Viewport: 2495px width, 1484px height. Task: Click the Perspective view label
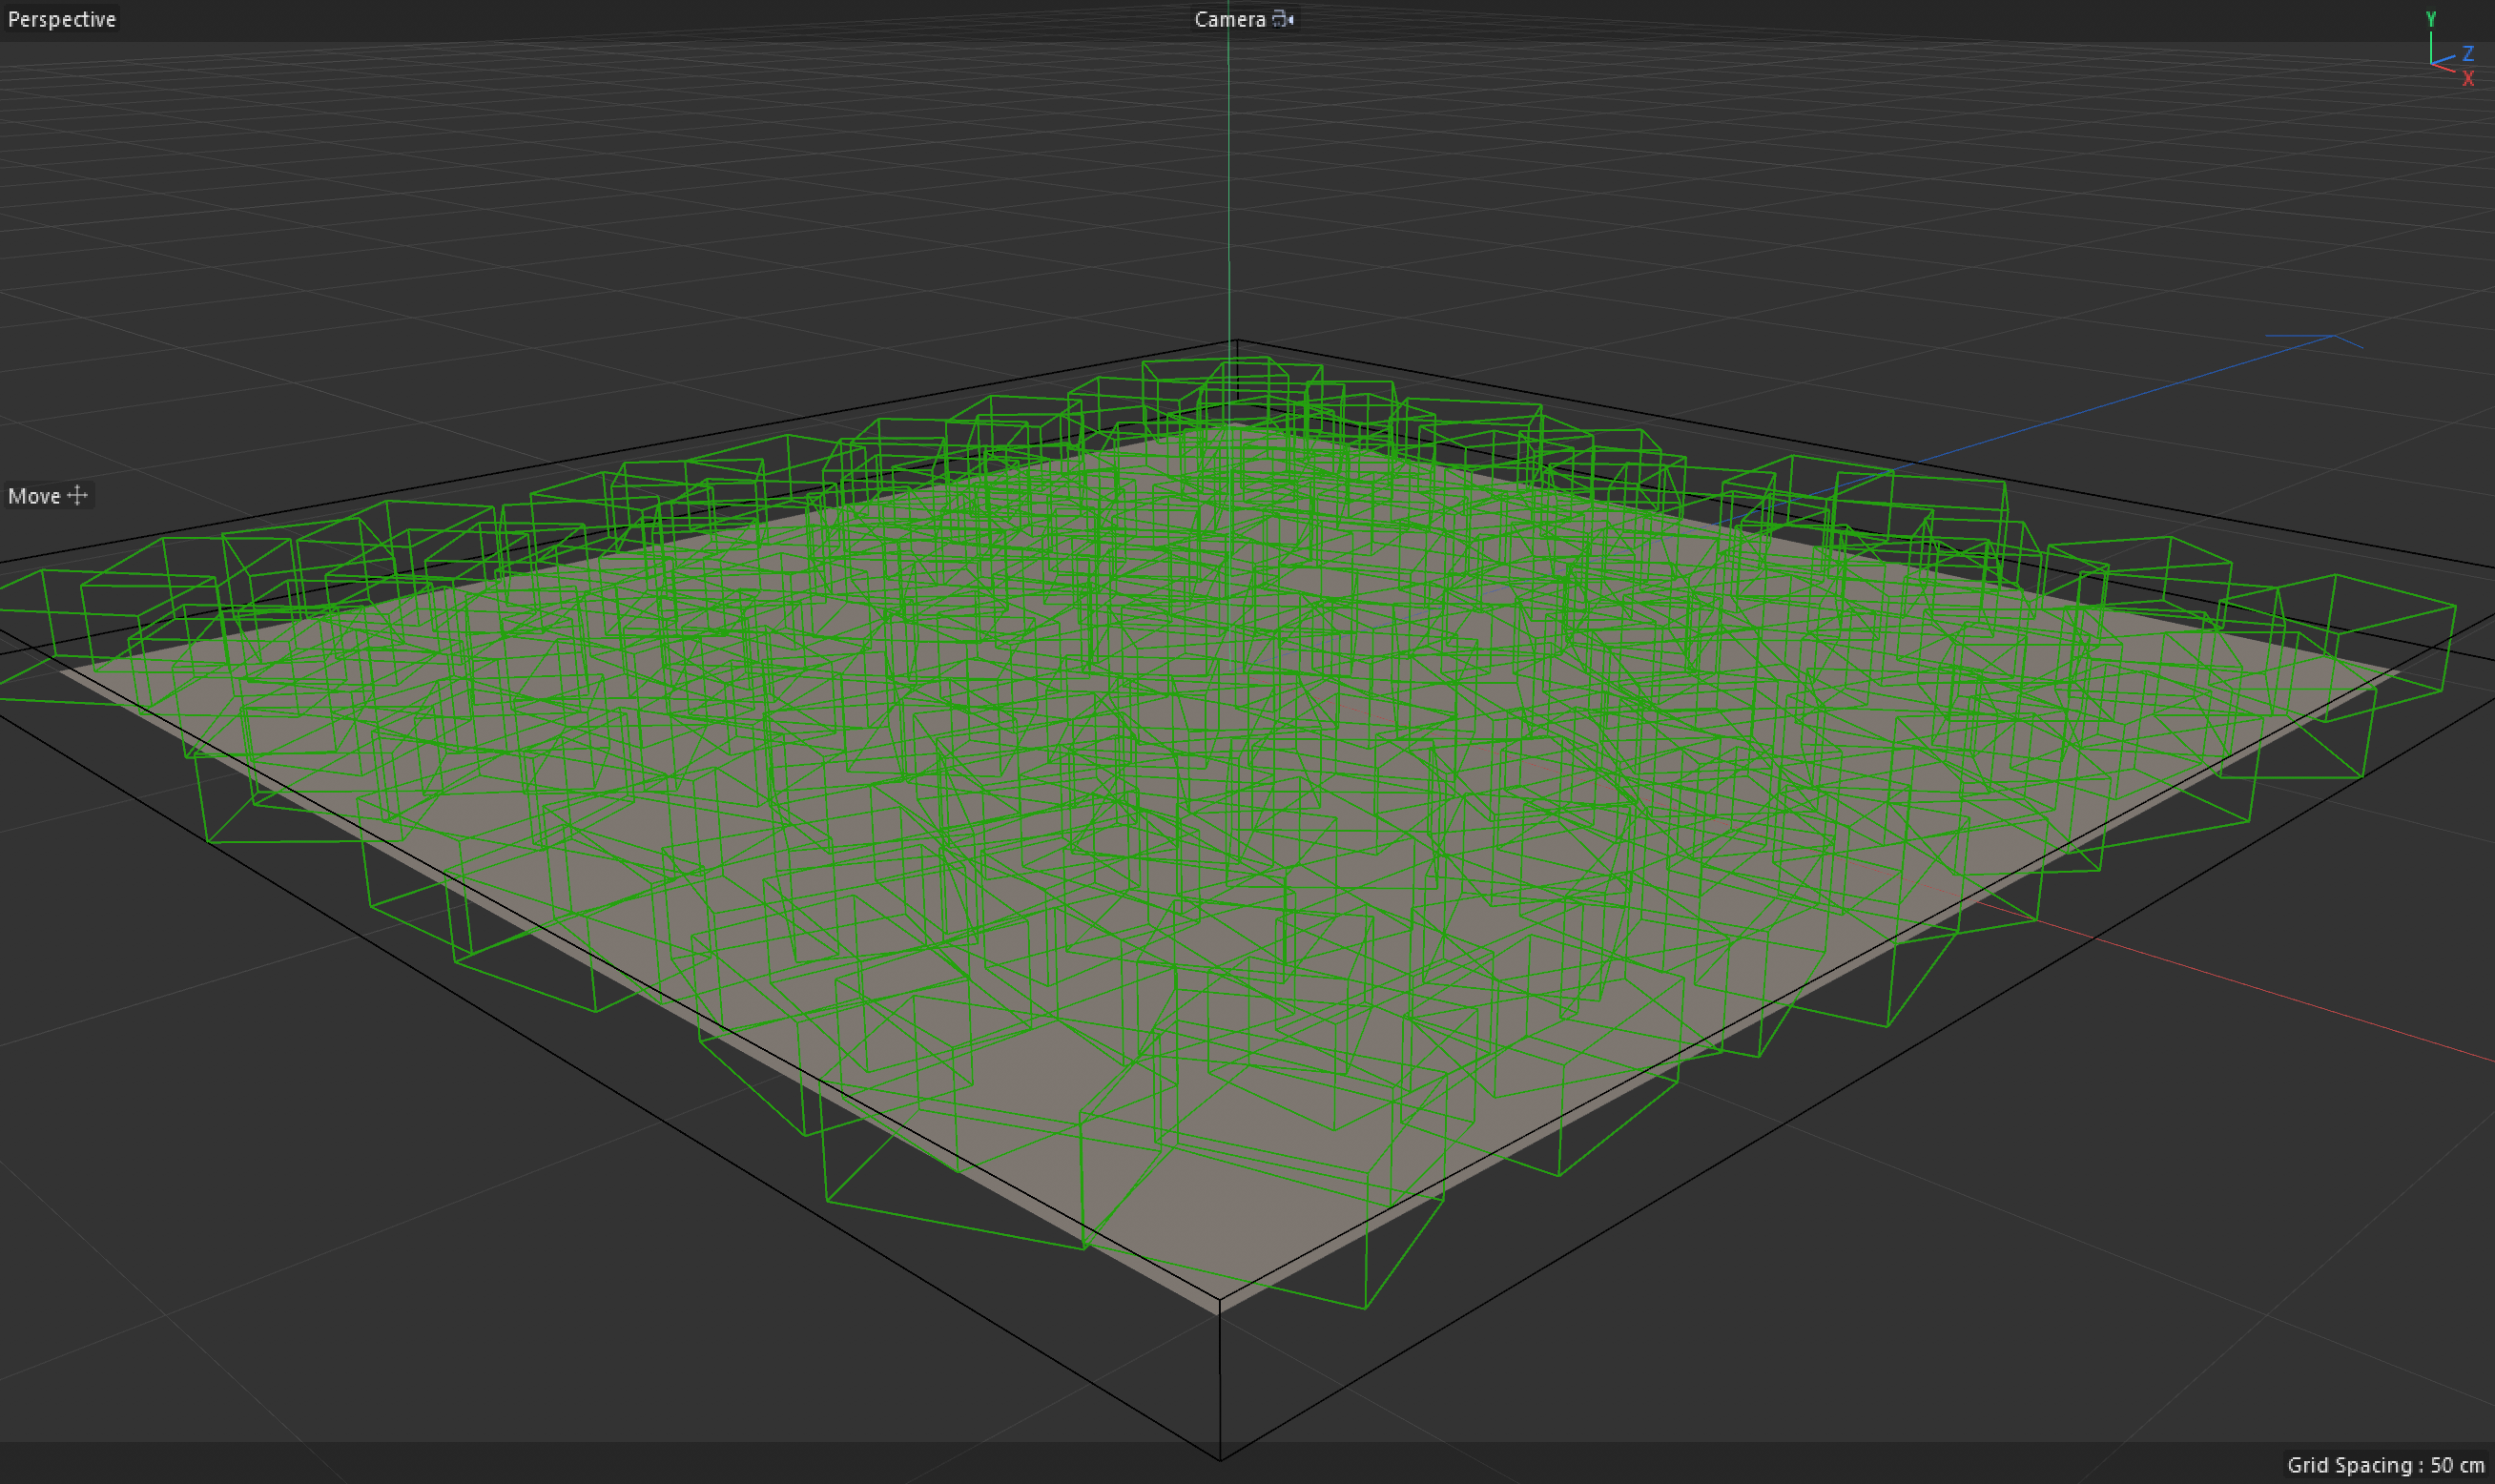pos(62,19)
